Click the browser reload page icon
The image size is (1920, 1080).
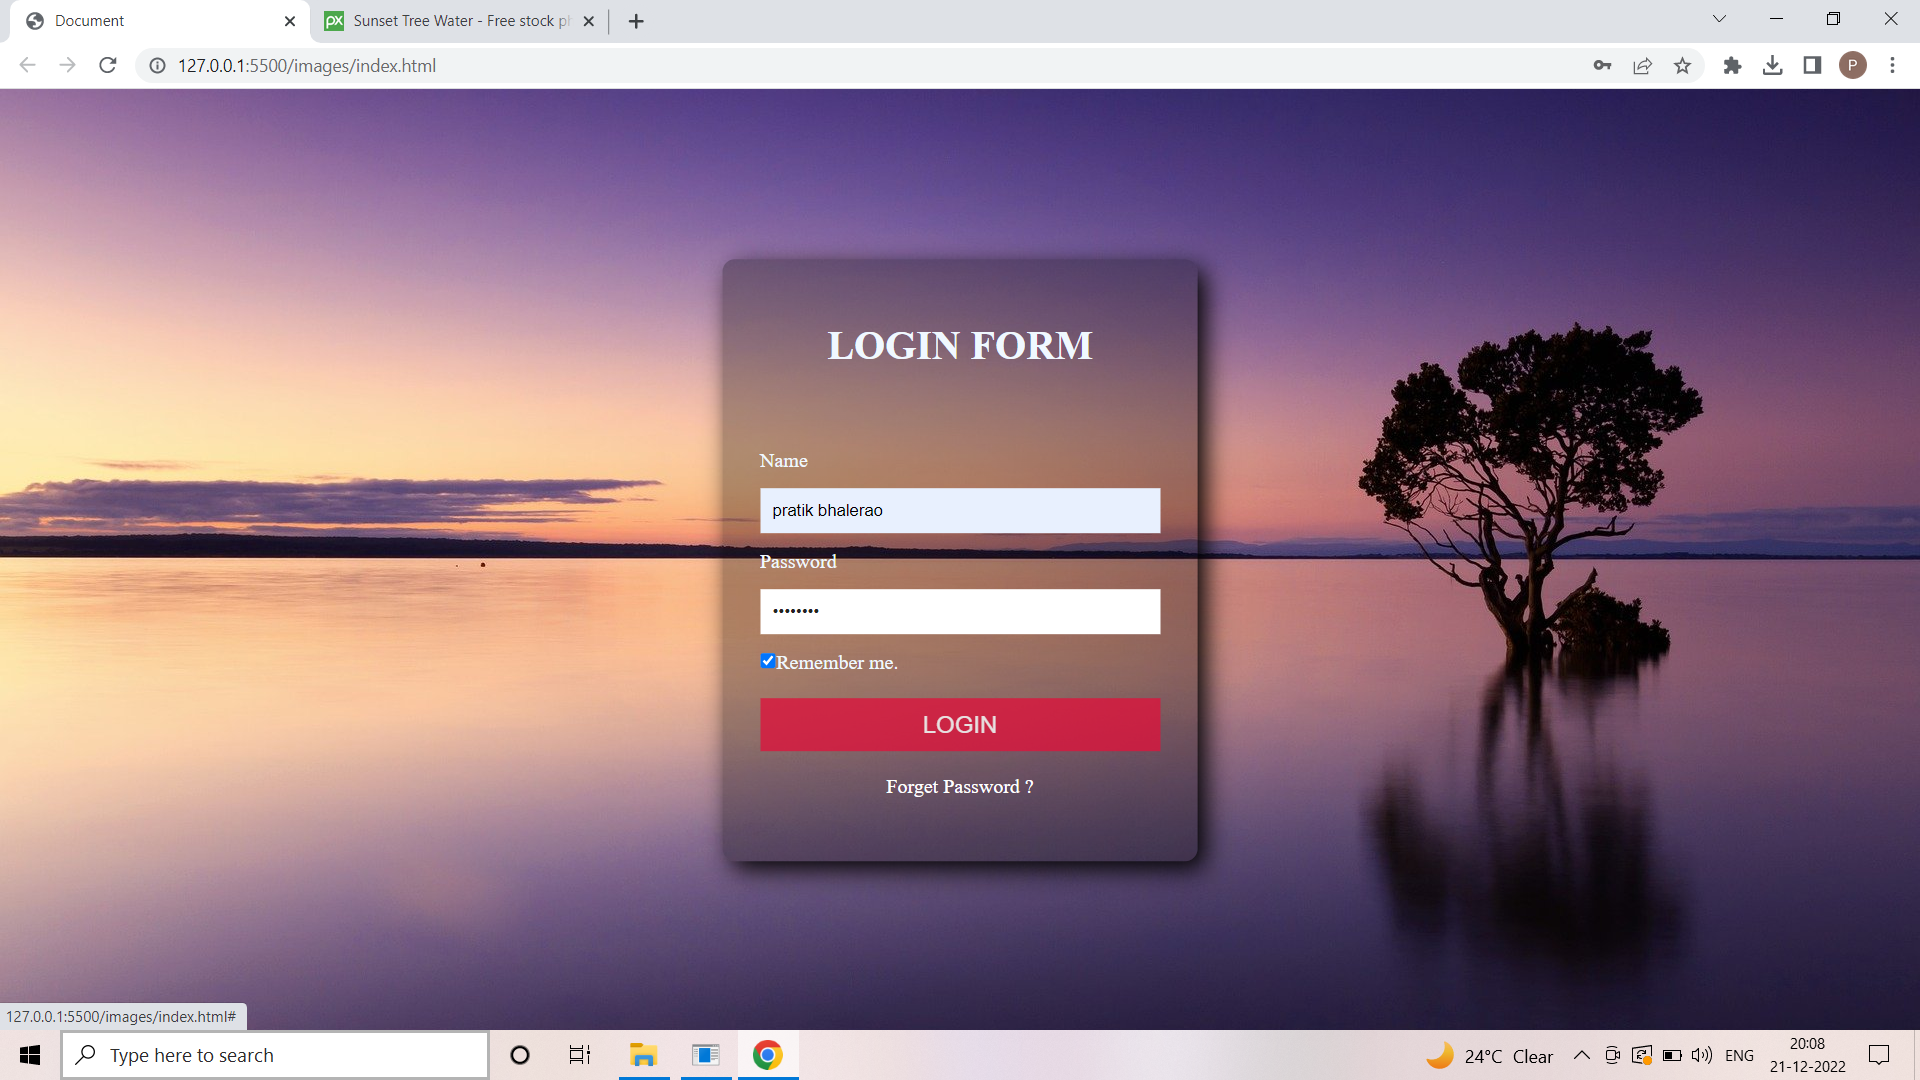tap(108, 66)
